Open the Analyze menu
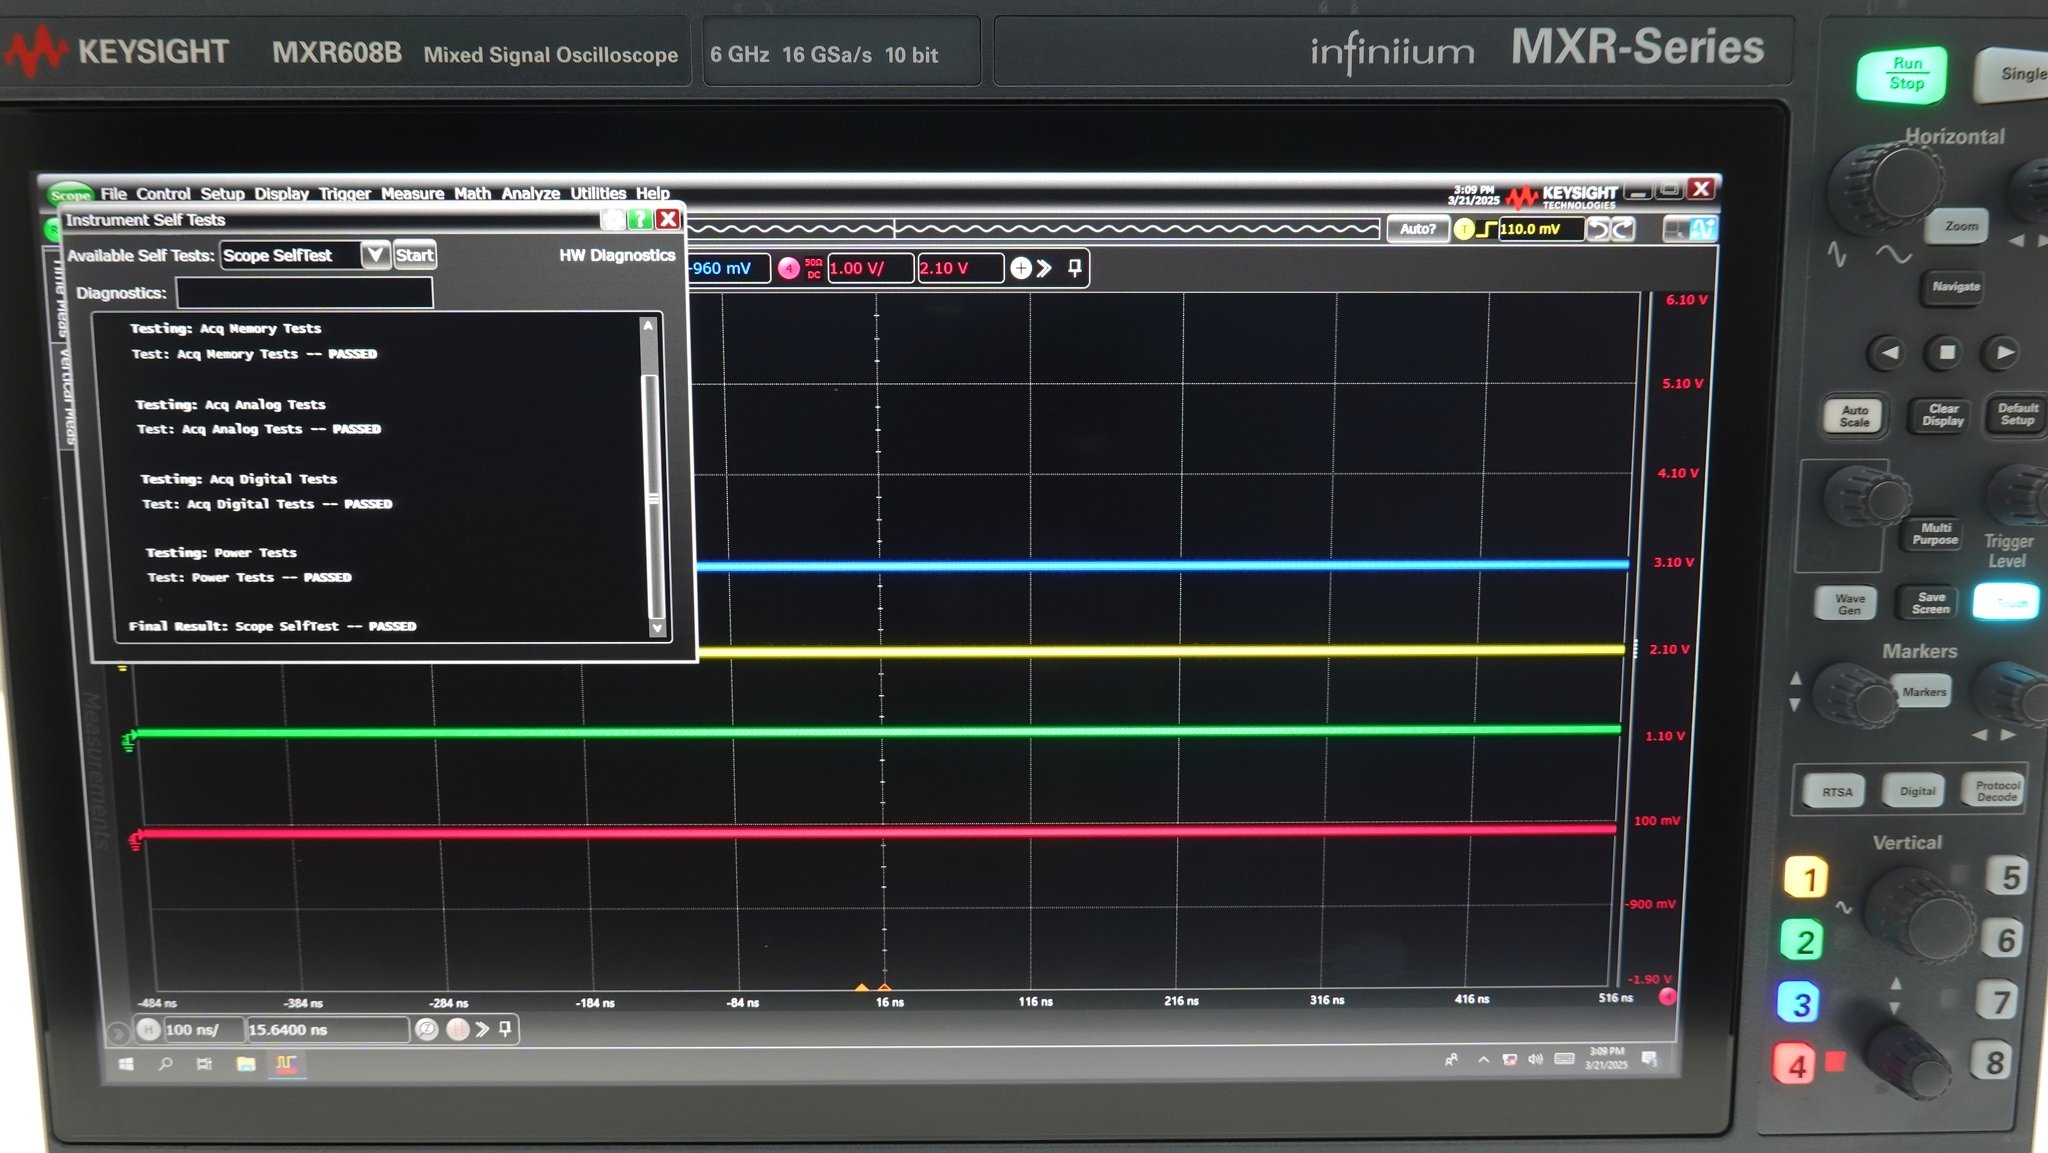Viewport: 2048px width, 1153px height. tap(530, 193)
